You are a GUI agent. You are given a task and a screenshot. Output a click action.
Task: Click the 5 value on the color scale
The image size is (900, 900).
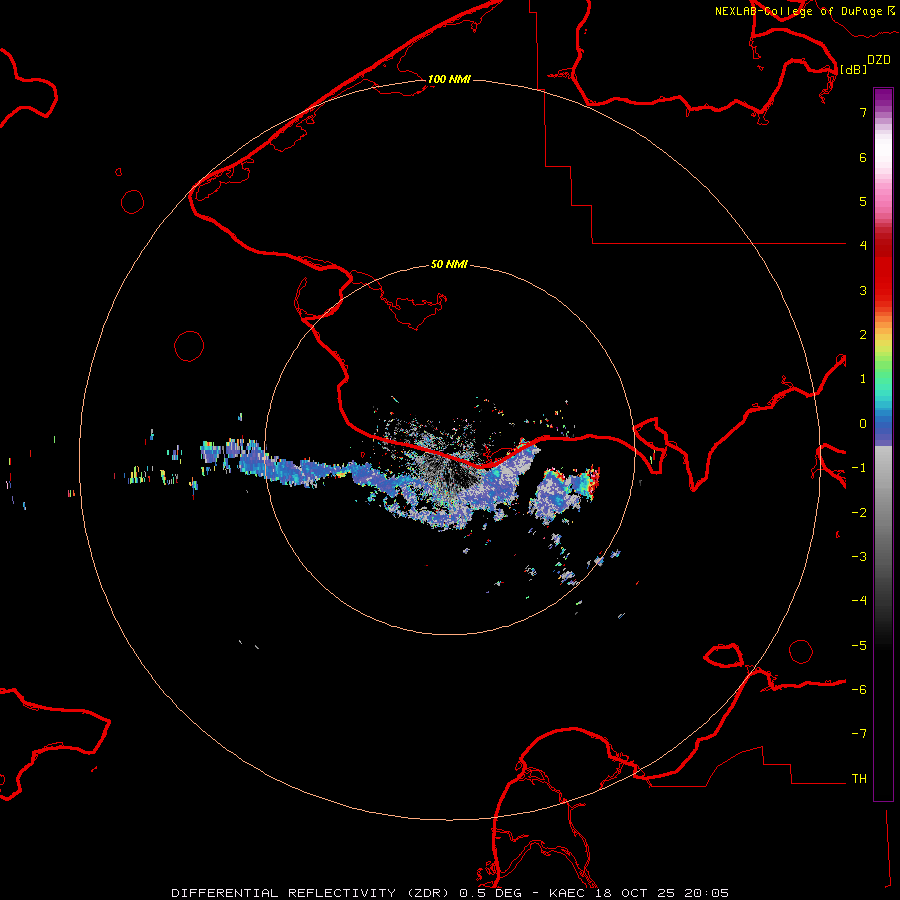(863, 201)
